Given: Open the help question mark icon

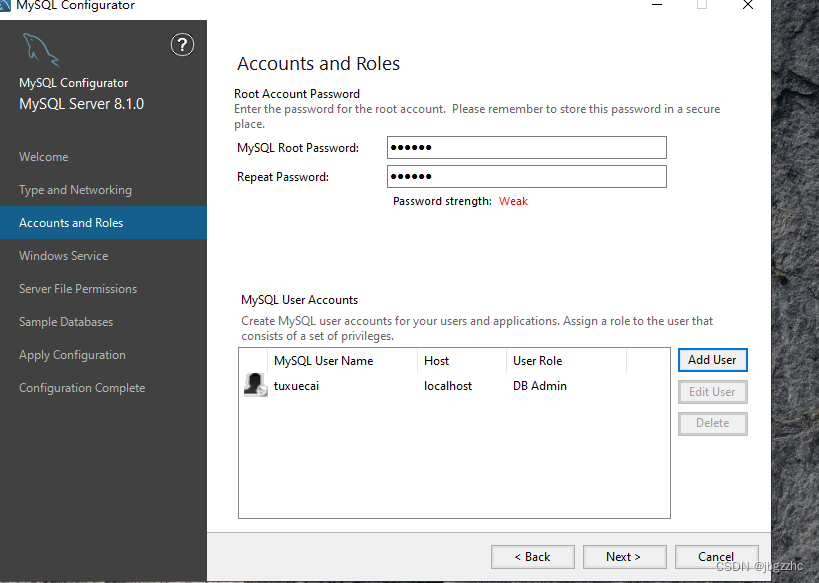Looking at the screenshot, I should 182,45.
